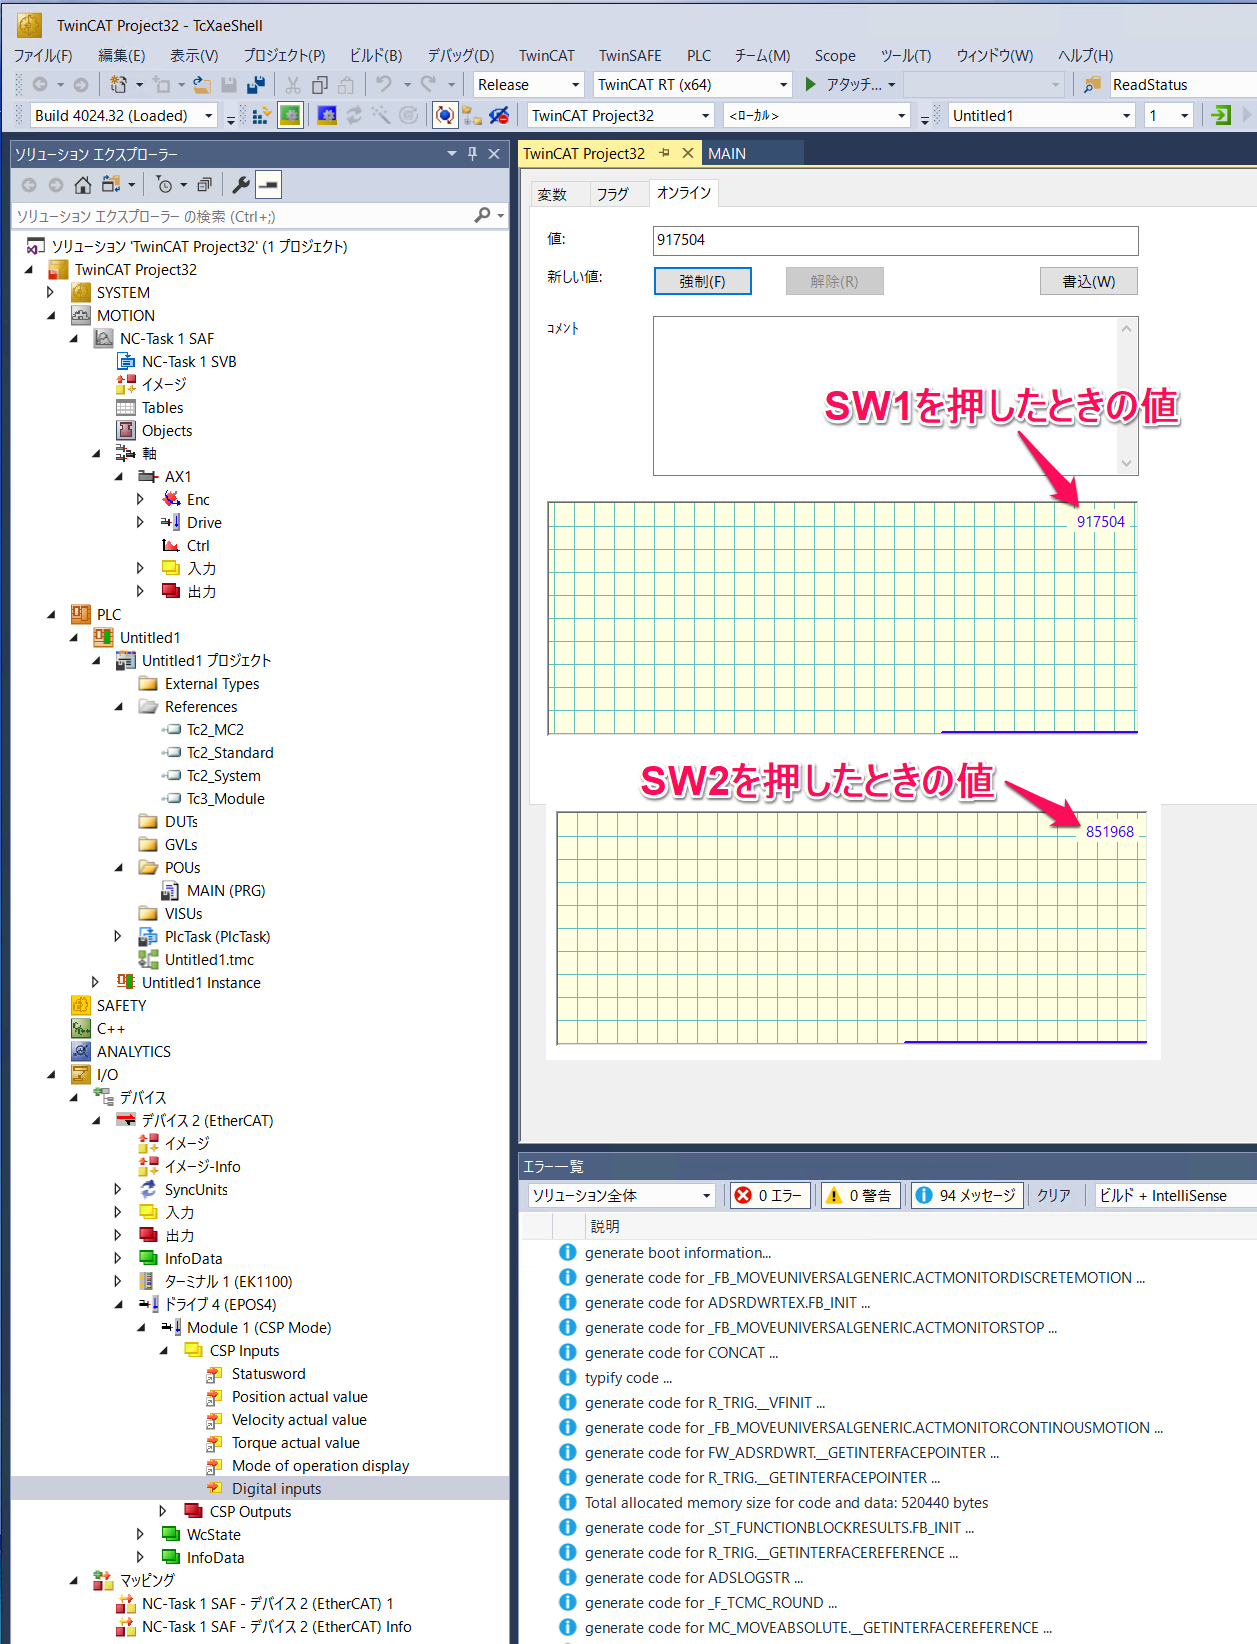This screenshot has width=1257, height=1644.
Task: Select the ターミナル 1 (EK1100) item
Action: click(x=229, y=1281)
